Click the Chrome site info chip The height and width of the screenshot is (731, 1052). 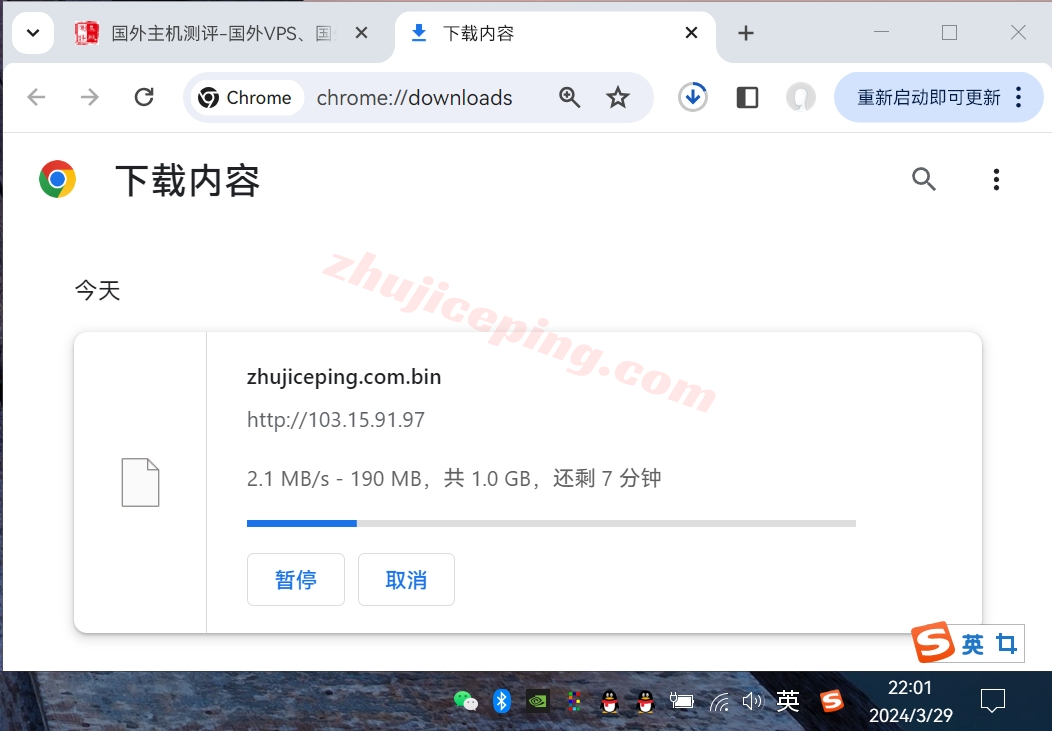click(x=246, y=98)
